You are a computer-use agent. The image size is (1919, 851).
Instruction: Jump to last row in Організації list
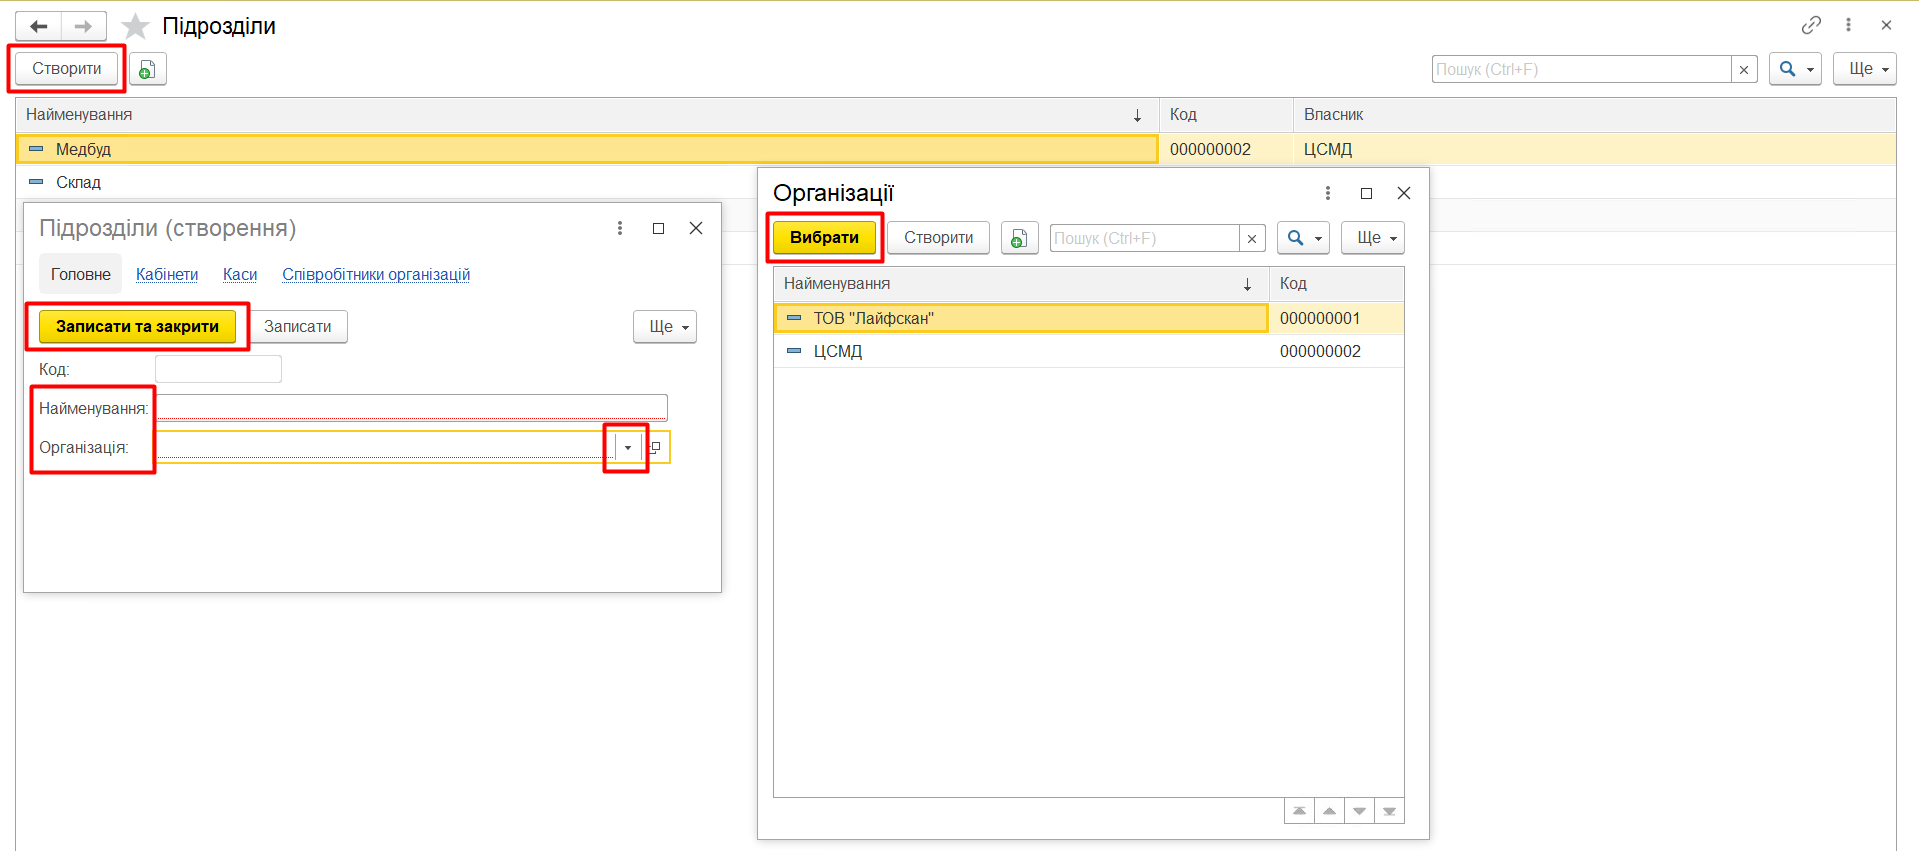coord(1389,811)
